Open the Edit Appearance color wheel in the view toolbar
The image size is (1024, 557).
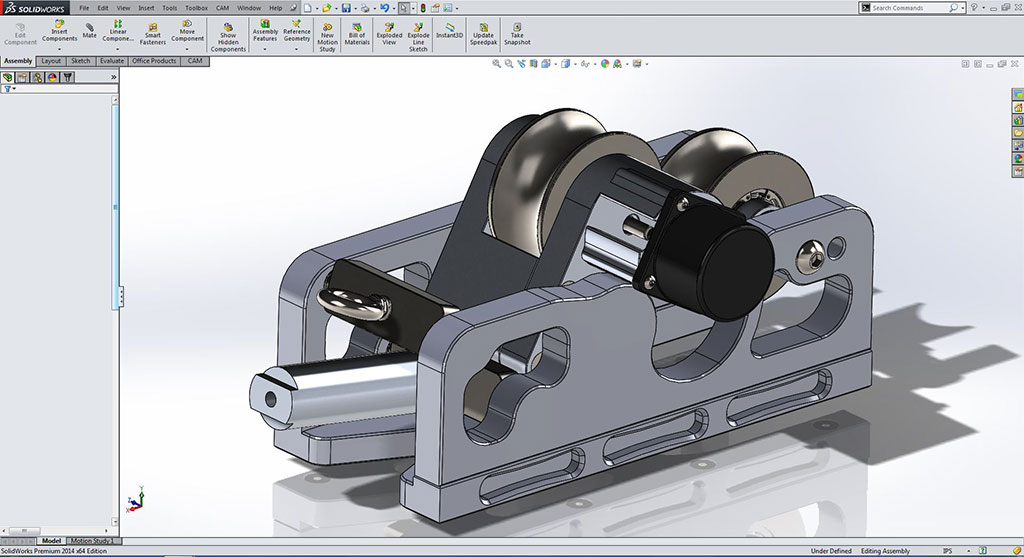605,64
